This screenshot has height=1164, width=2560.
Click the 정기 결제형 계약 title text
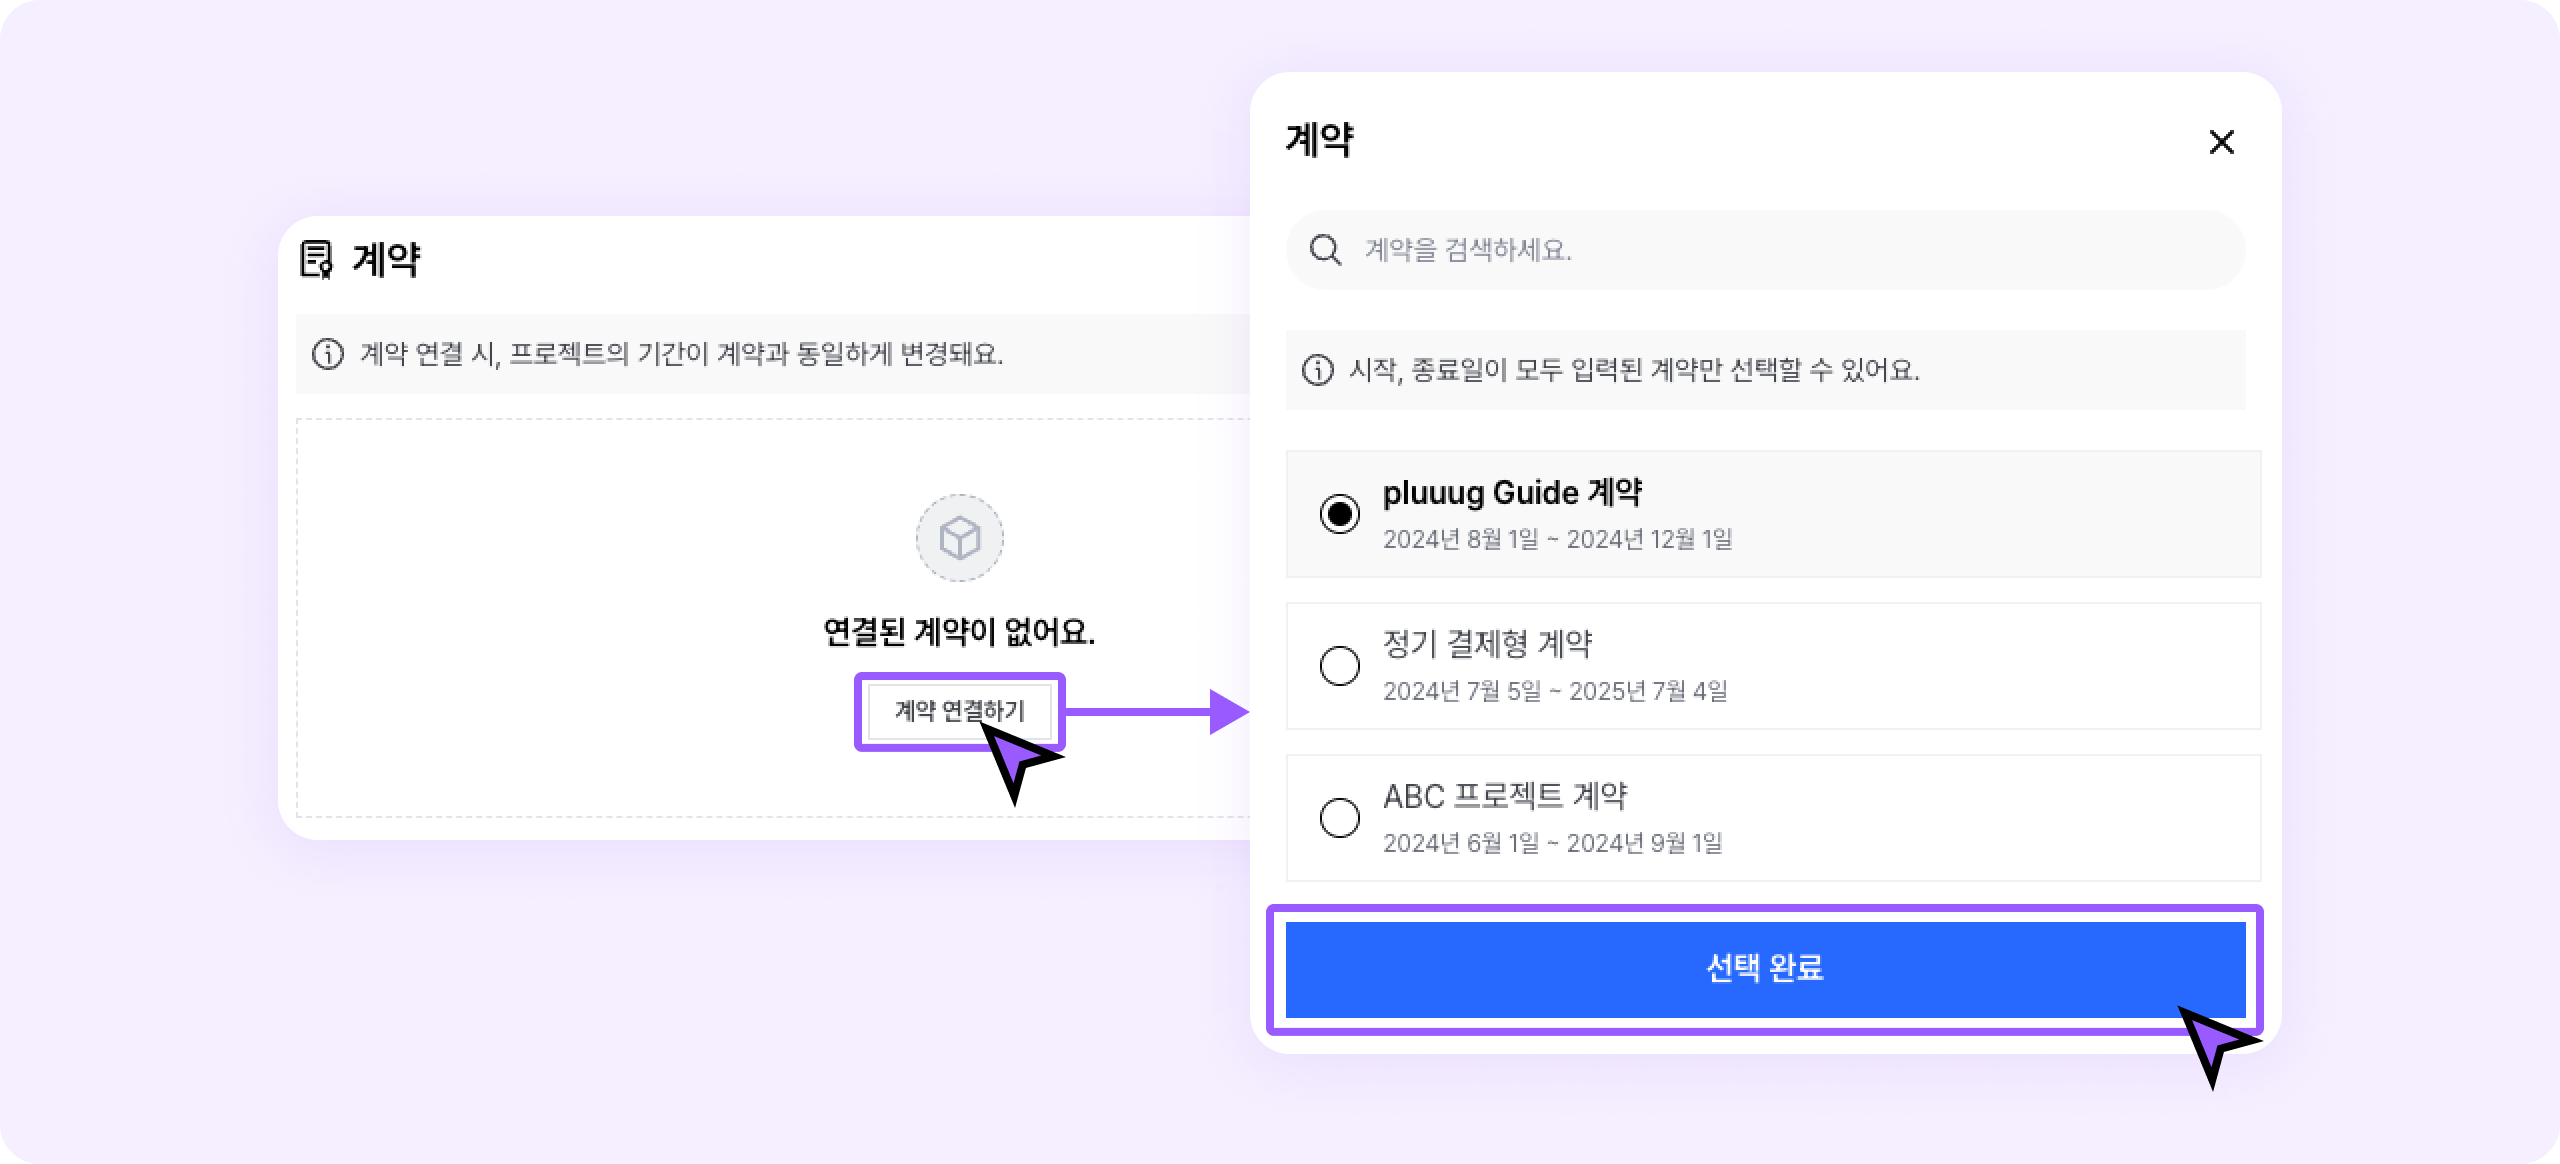tap(1487, 645)
